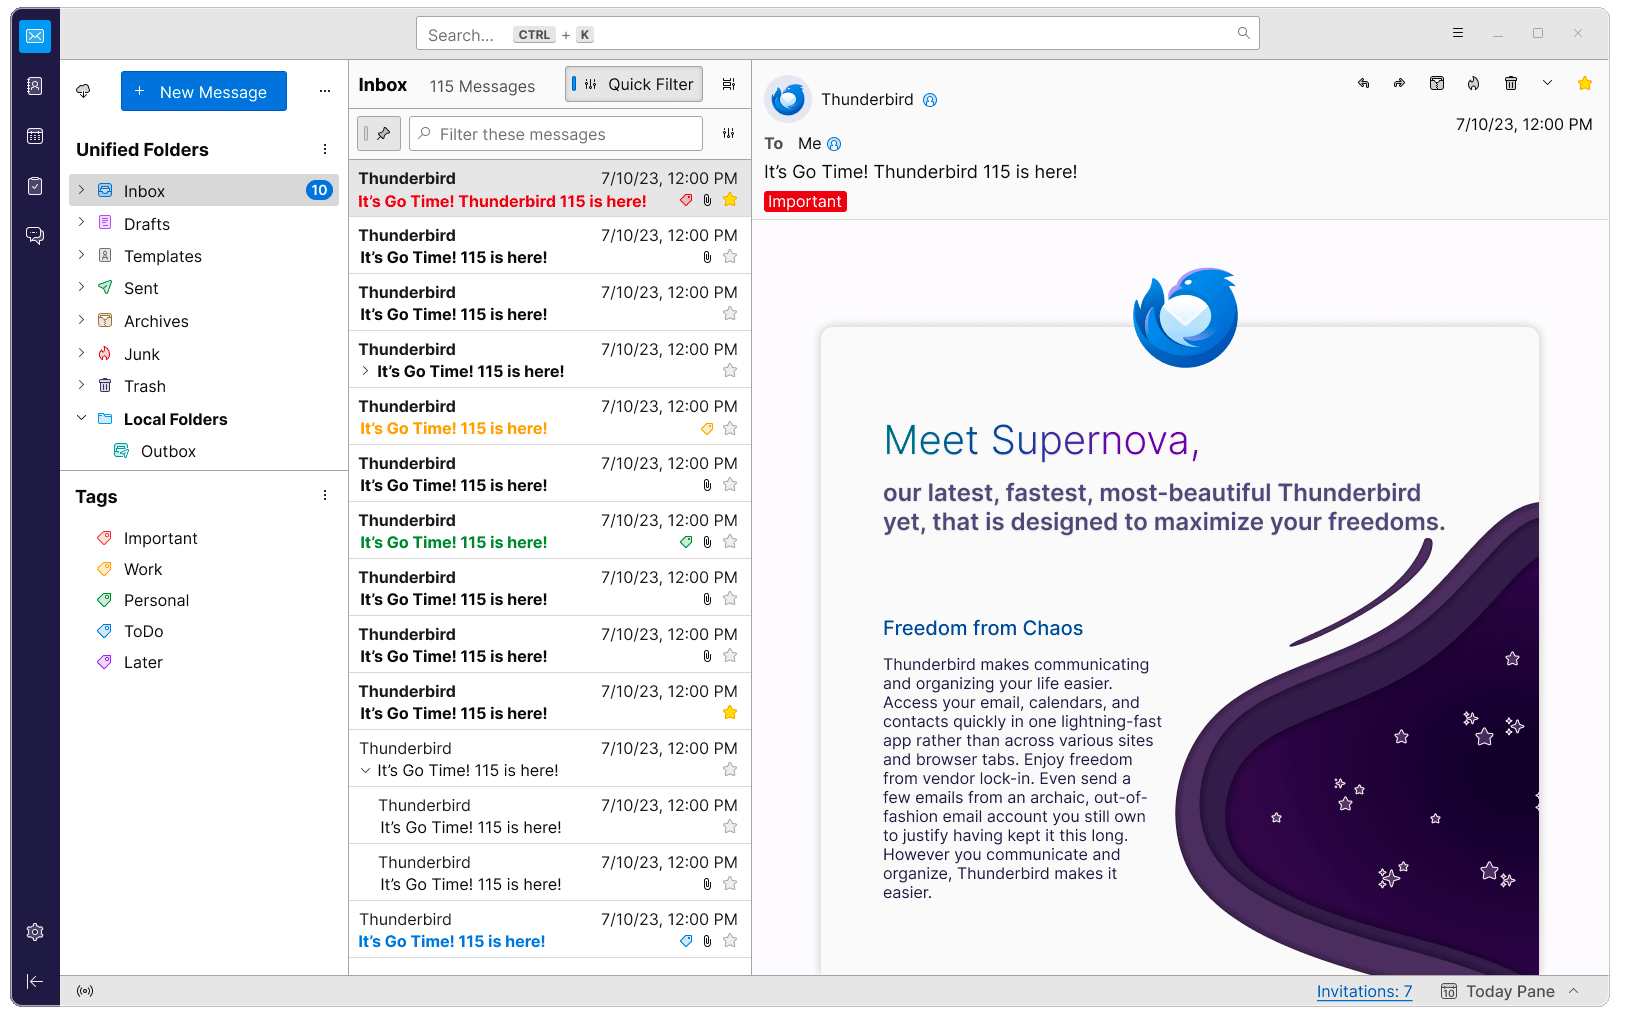Select the red Important tag
Screen dimensions: 1626x1014
[160, 538]
